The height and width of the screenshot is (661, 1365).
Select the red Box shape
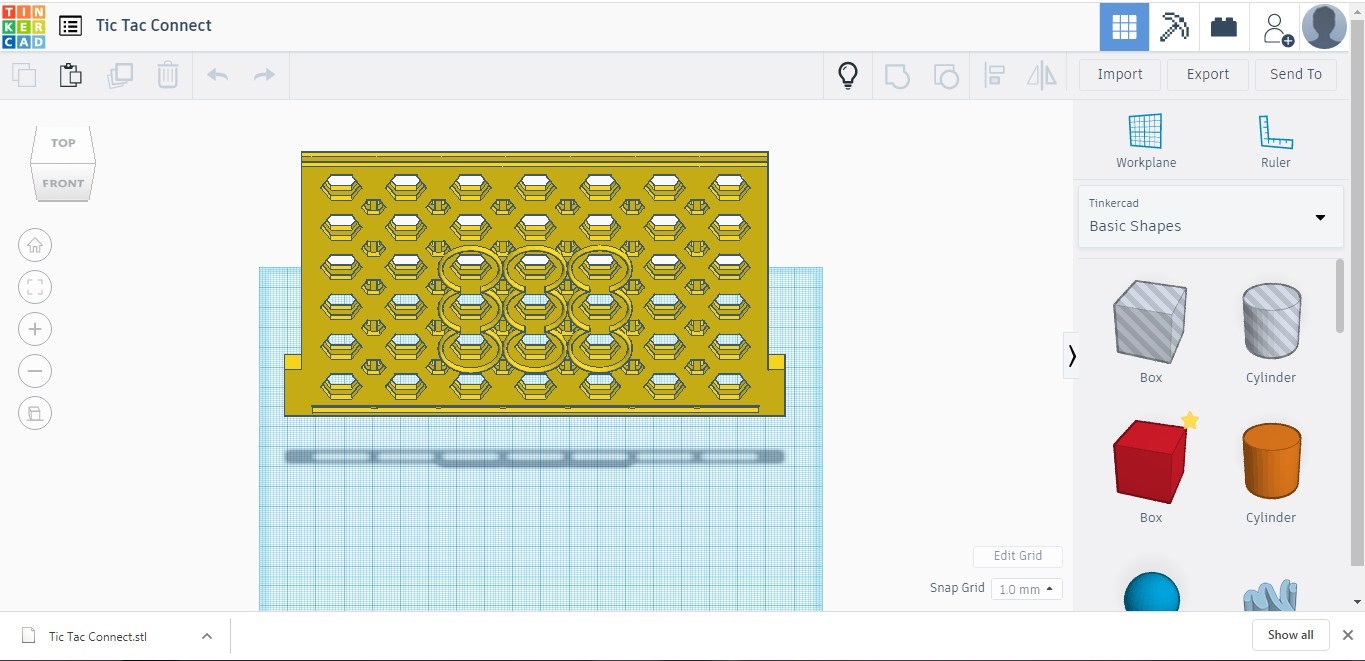pos(1149,460)
